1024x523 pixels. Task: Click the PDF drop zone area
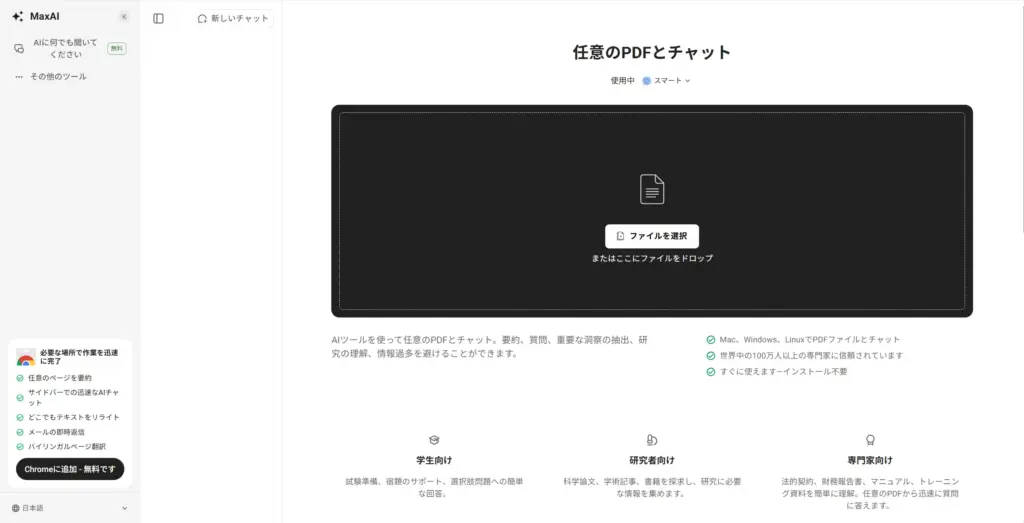click(x=652, y=211)
